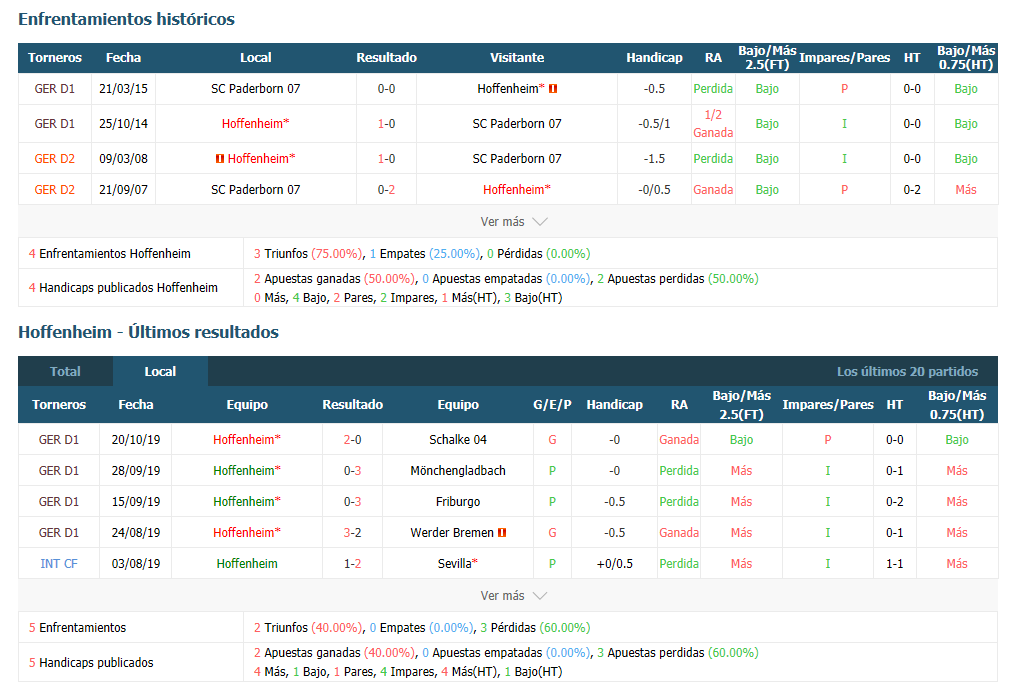The image size is (1009, 690).
Task: Click GER D1 tournament on 20/10/19 row
Action: (59, 440)
